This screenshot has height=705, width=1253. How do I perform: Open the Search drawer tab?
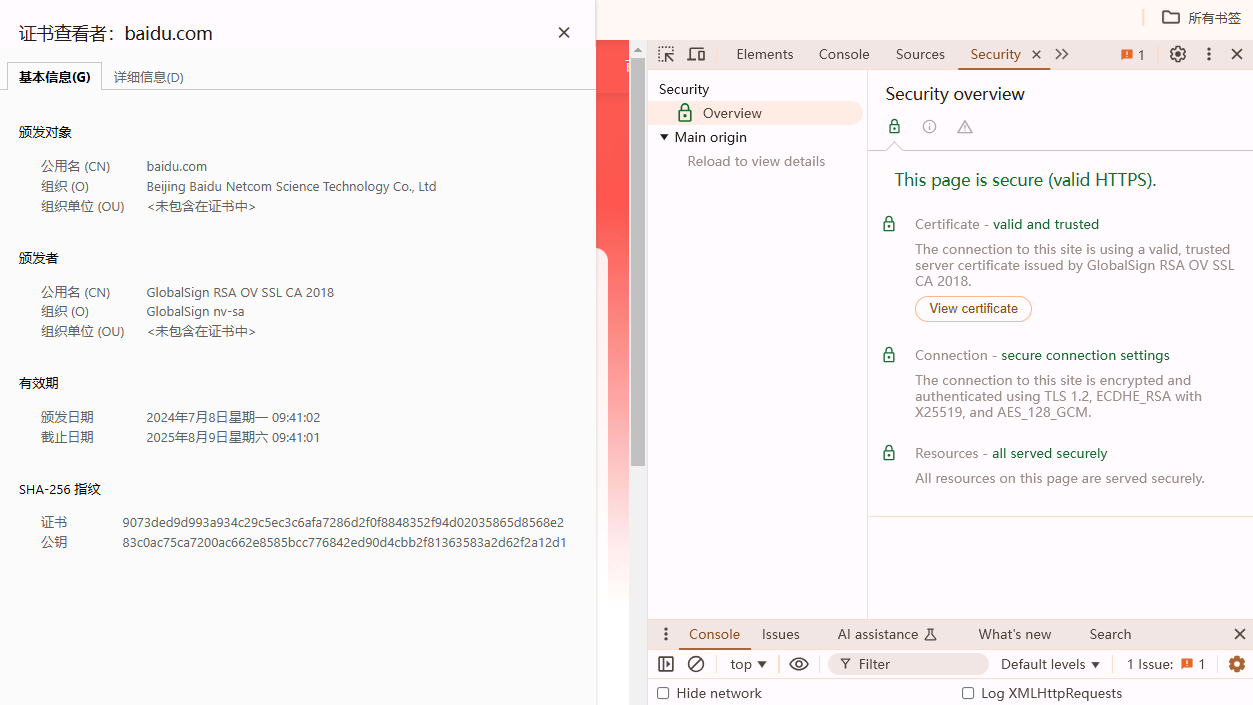click(1110, 634)
